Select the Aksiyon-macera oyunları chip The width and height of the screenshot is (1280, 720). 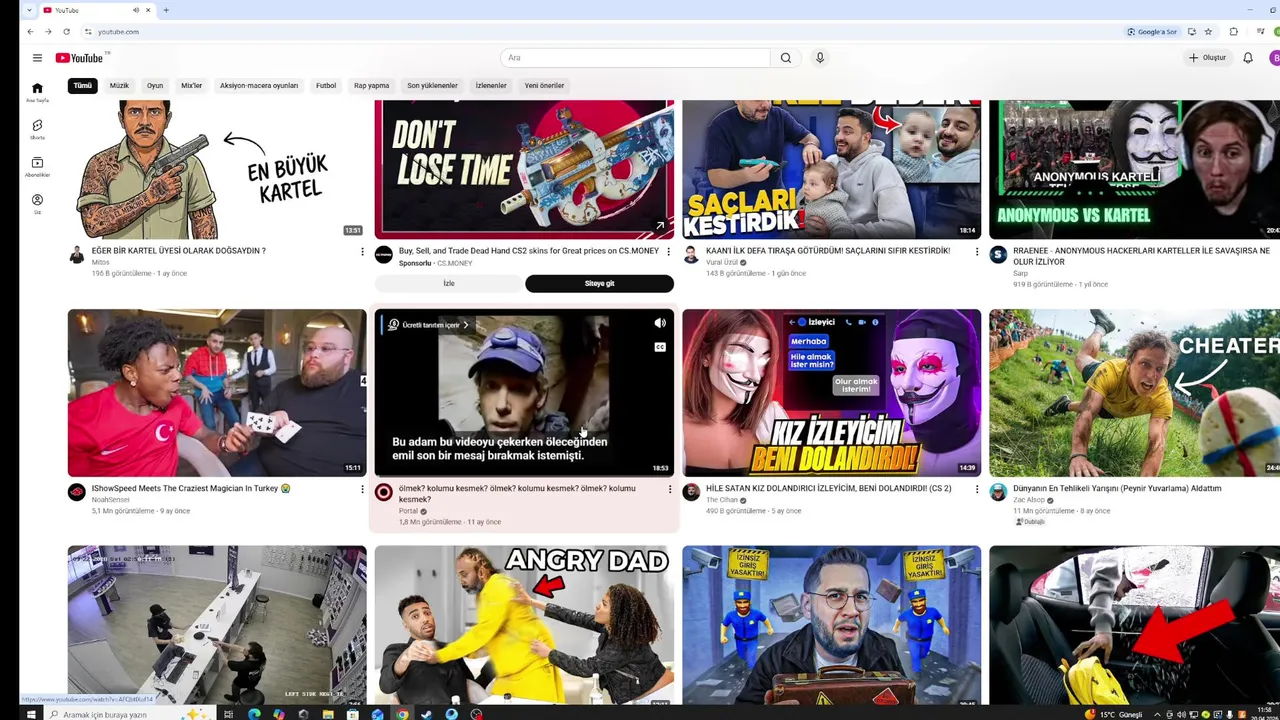(x=259, y=86)
